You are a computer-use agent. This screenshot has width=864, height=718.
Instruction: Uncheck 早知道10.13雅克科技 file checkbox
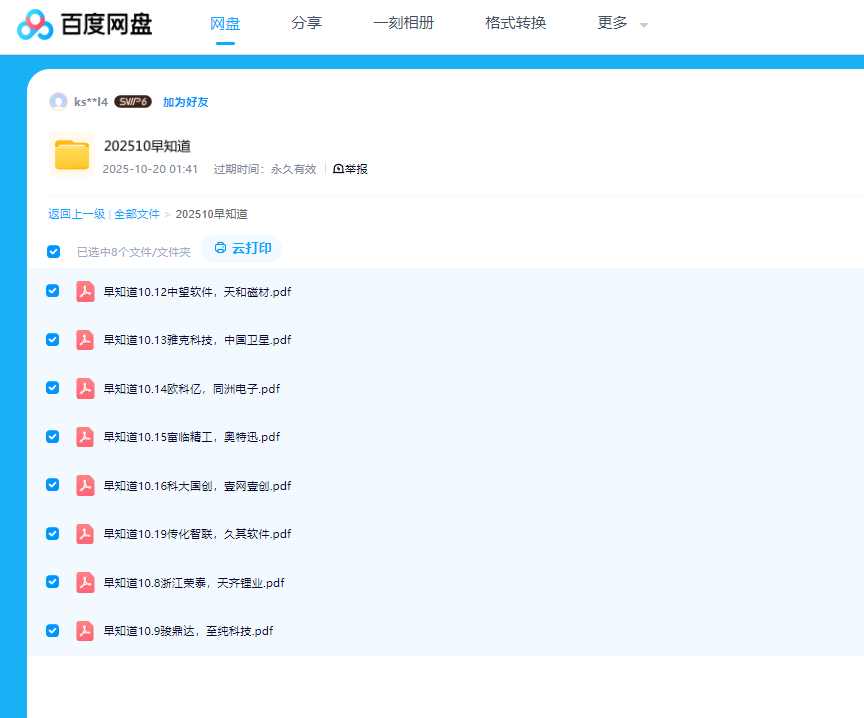[x=53, y=339]
